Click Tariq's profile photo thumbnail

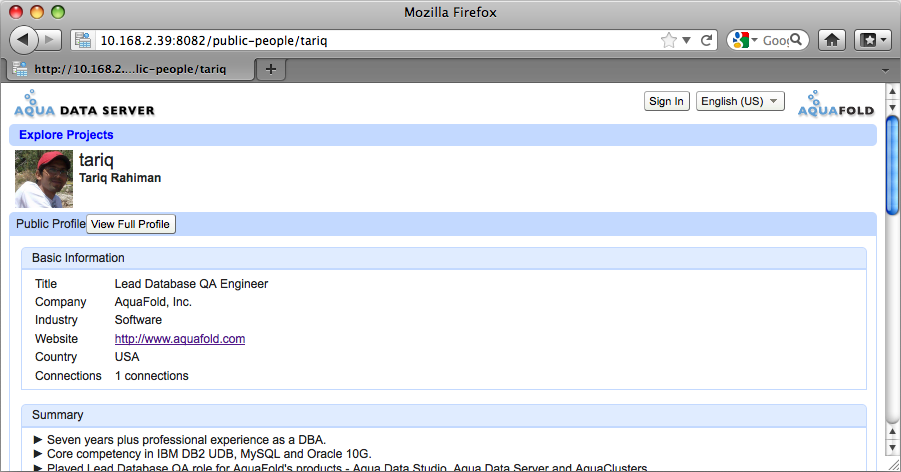click(44, 179)
